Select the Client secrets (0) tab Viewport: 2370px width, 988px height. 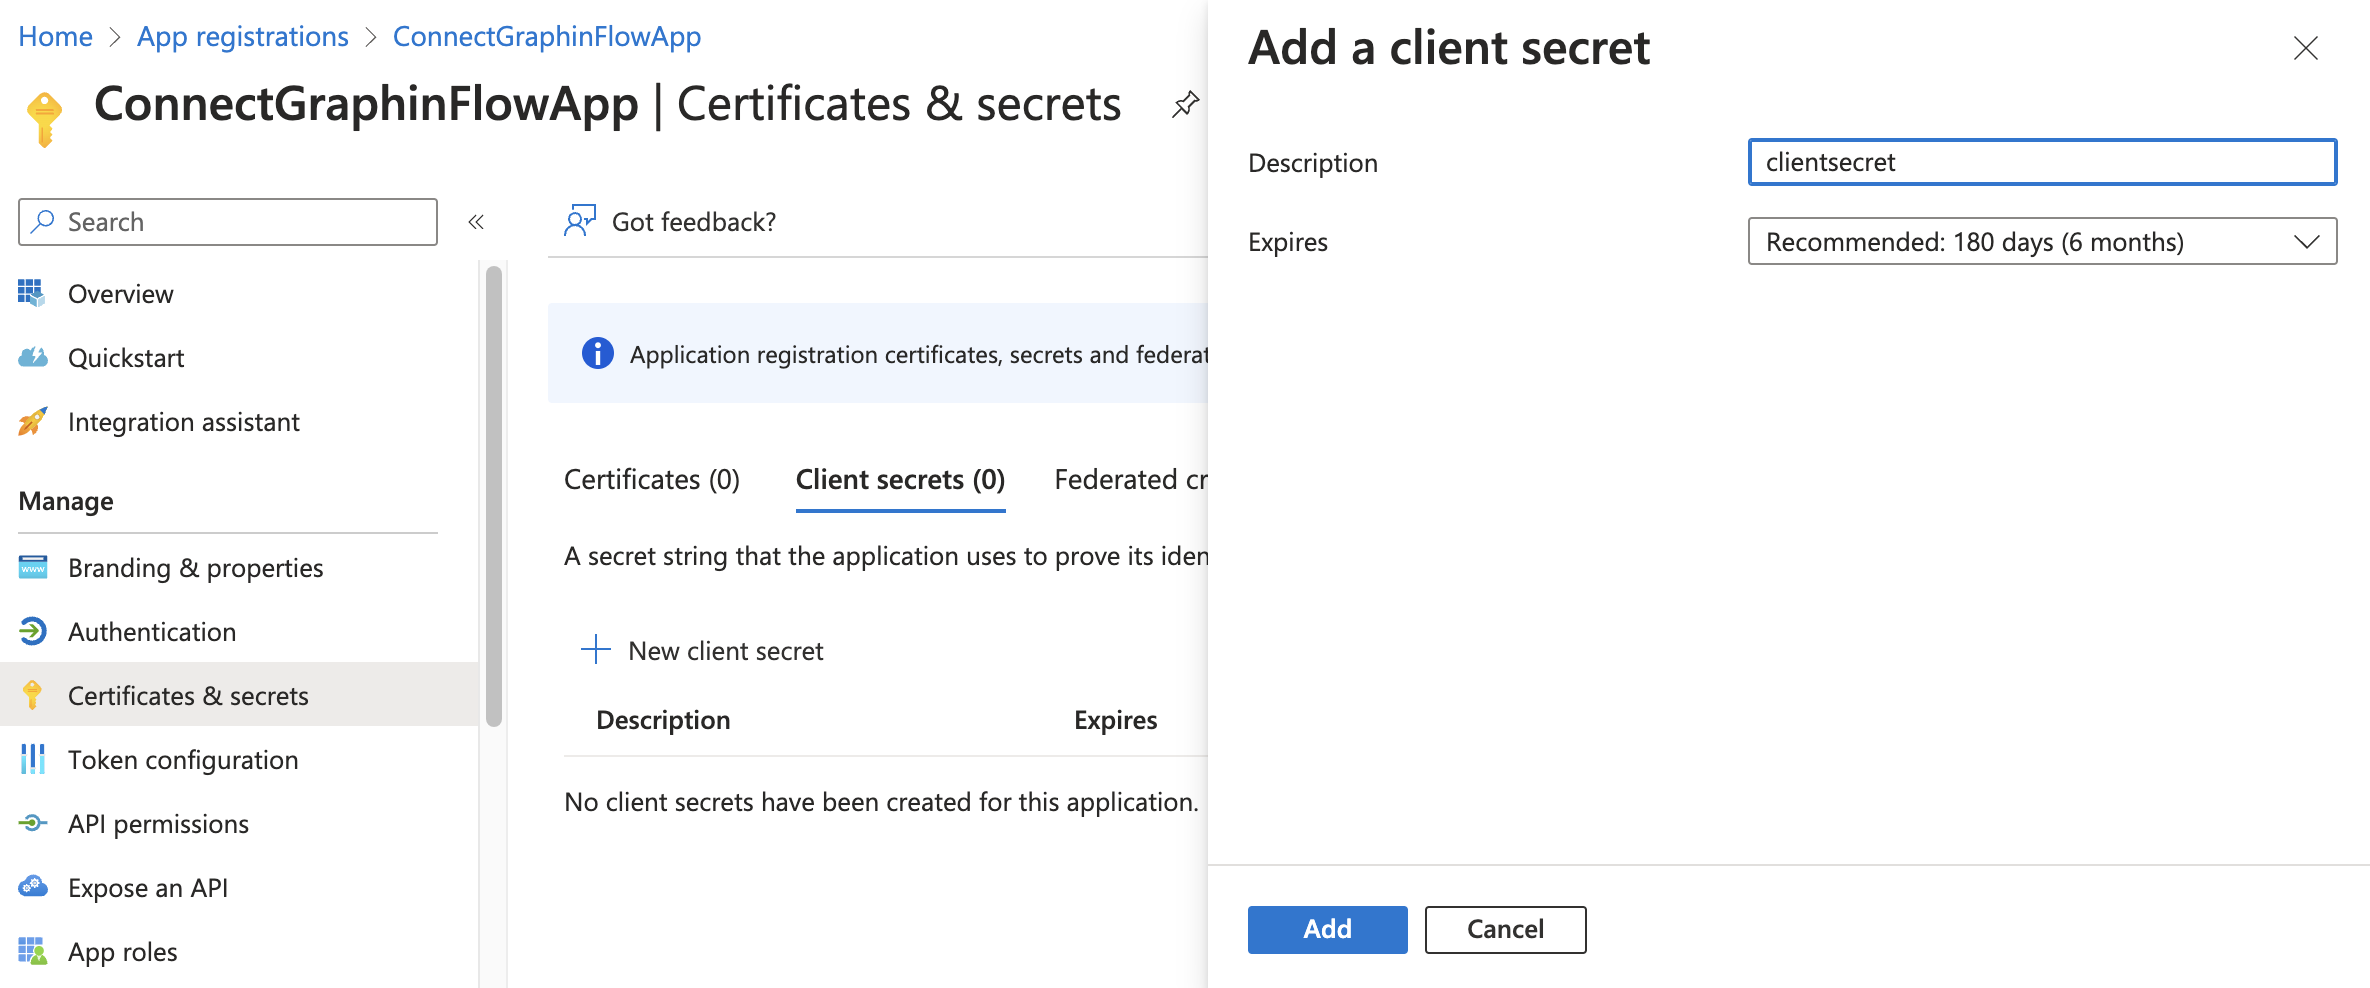click(900, 480)
